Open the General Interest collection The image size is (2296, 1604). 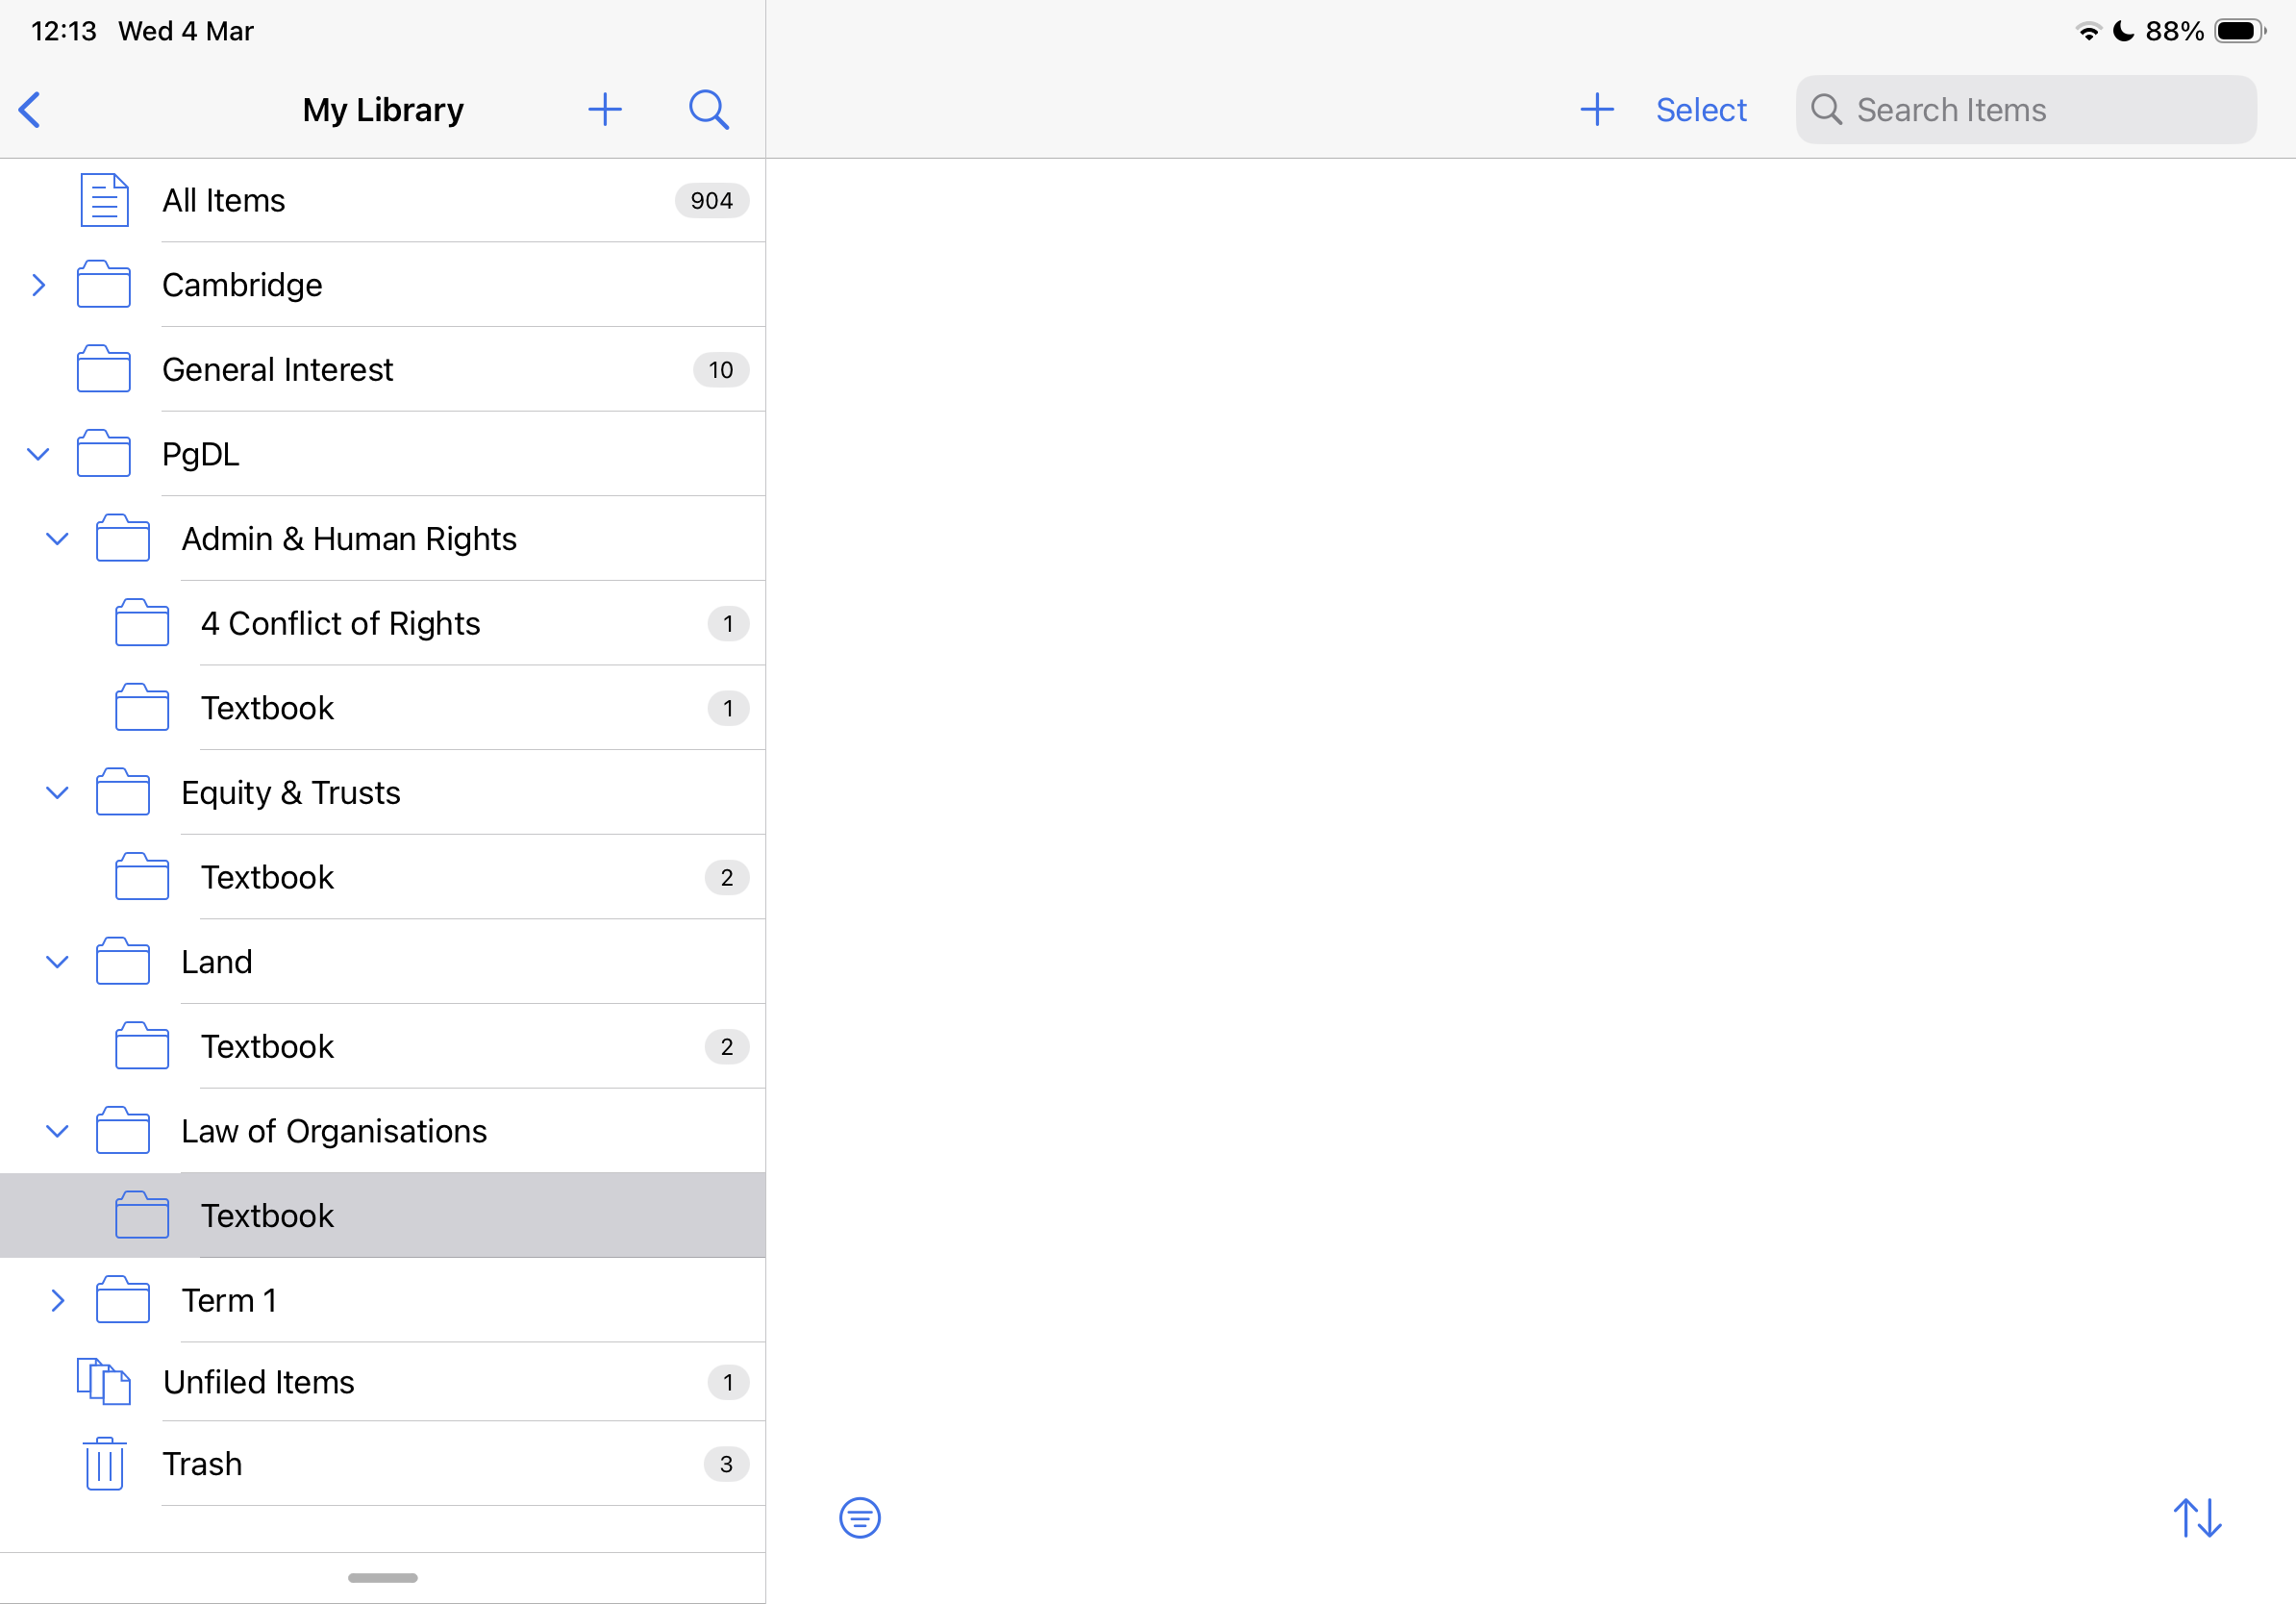point(277,370)
